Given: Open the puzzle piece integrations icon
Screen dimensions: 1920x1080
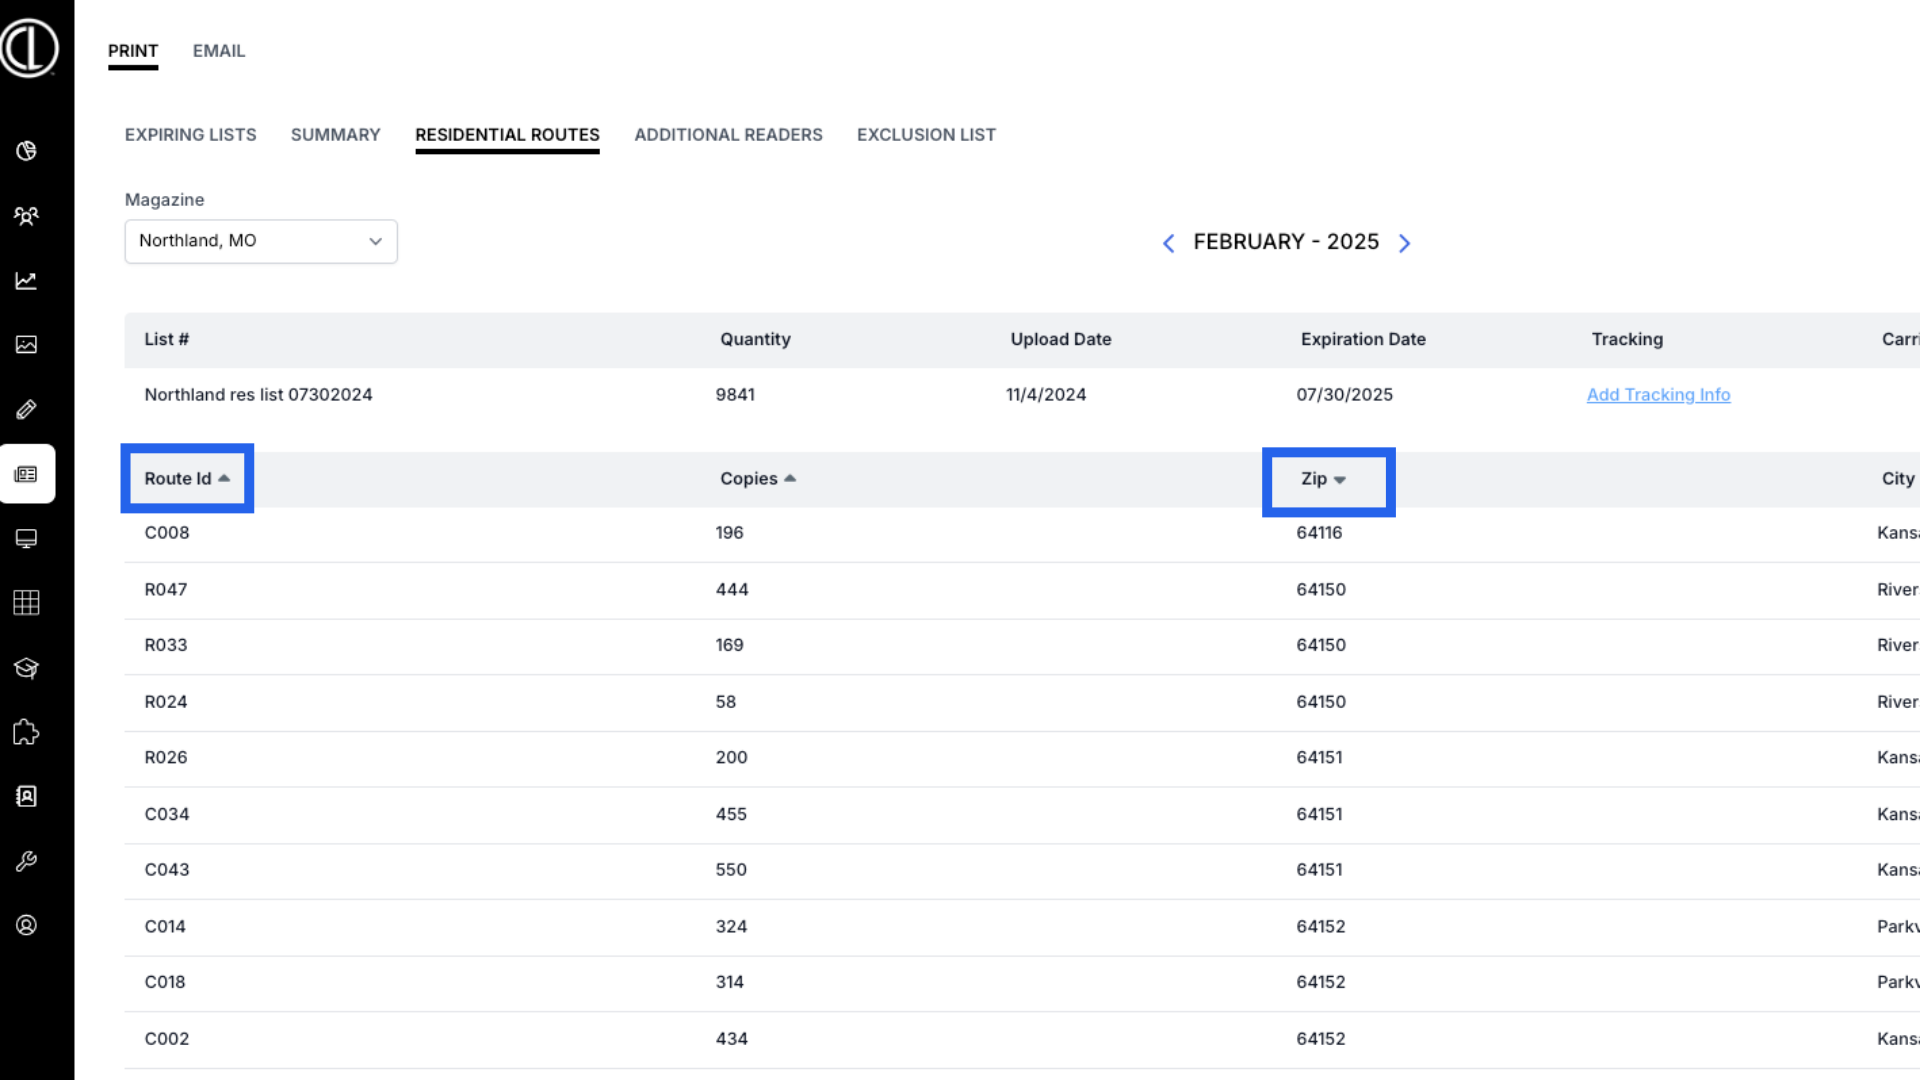Looking at the screenshot, I should 27,732.
